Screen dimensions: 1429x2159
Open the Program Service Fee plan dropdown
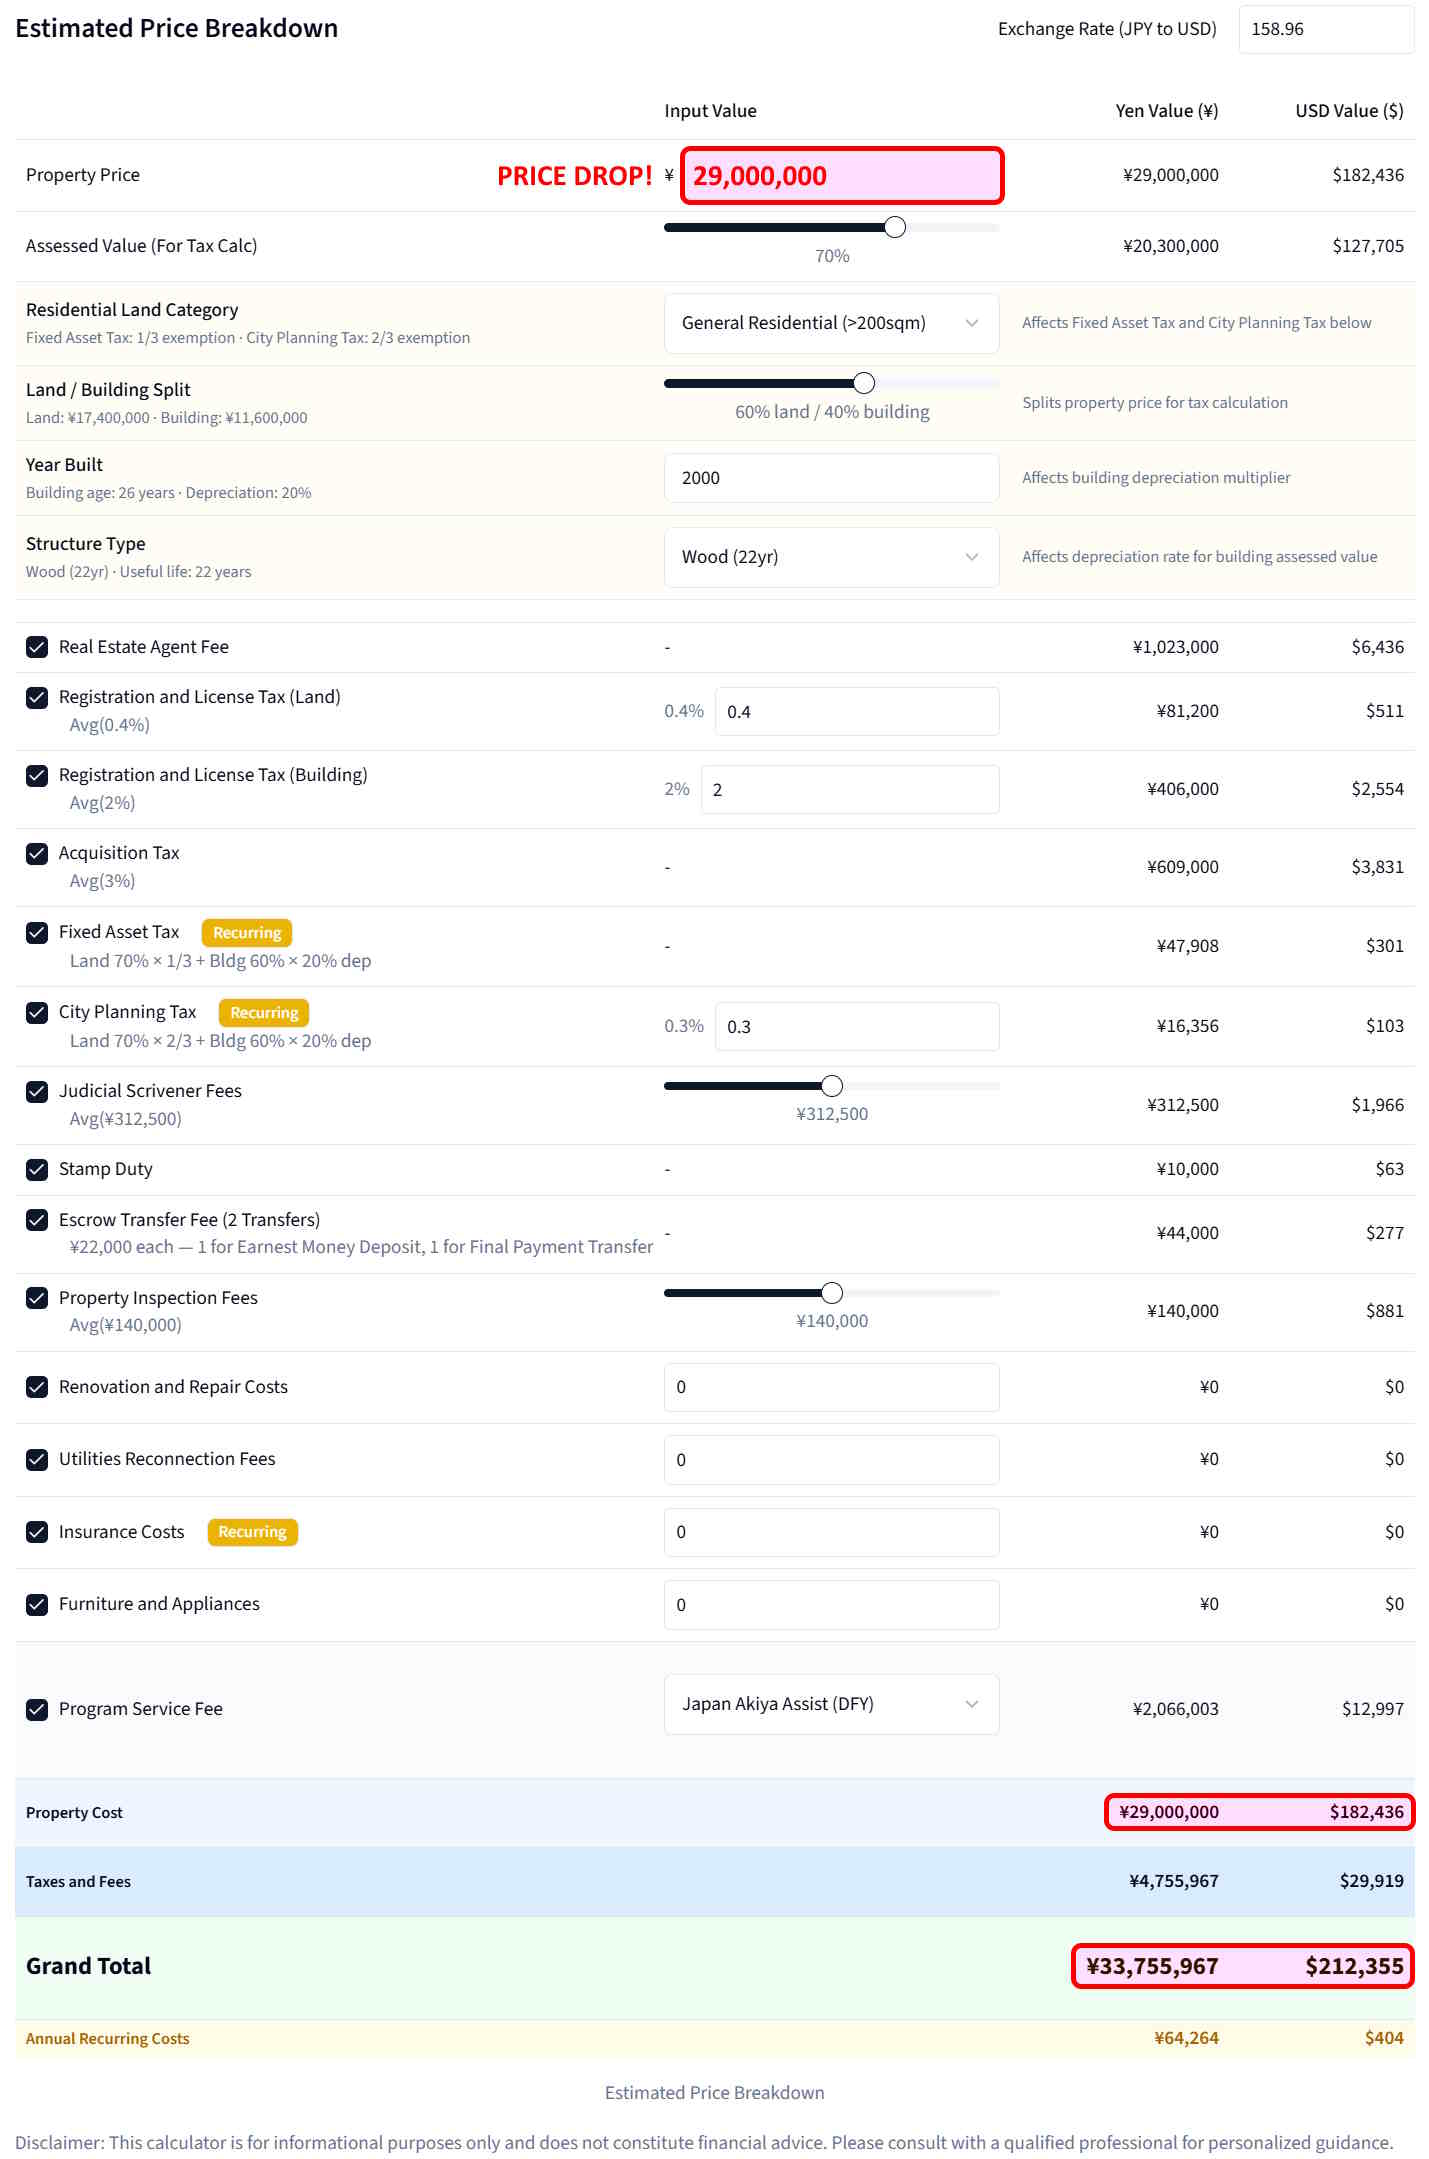831,1704
